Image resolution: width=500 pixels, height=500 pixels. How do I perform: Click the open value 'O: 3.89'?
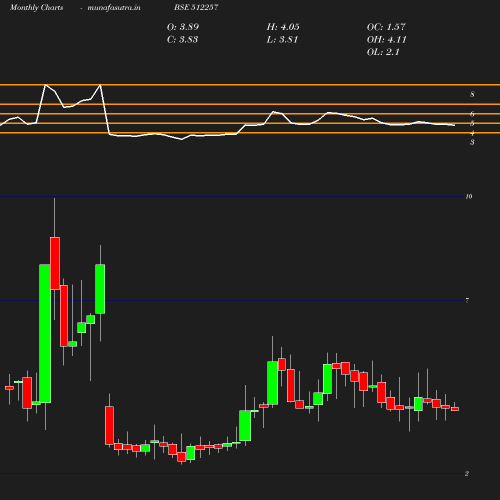tap(183, 27)
